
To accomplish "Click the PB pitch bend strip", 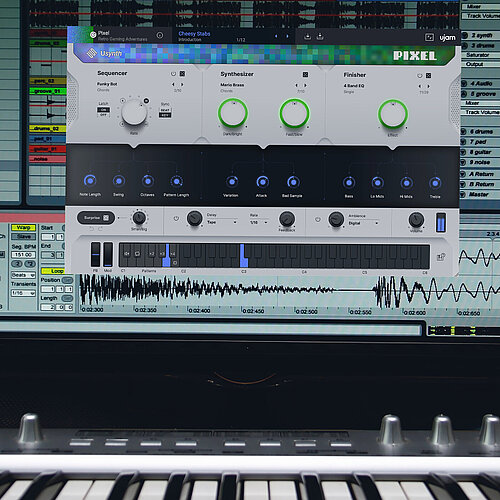I will [x=95, y=254].
